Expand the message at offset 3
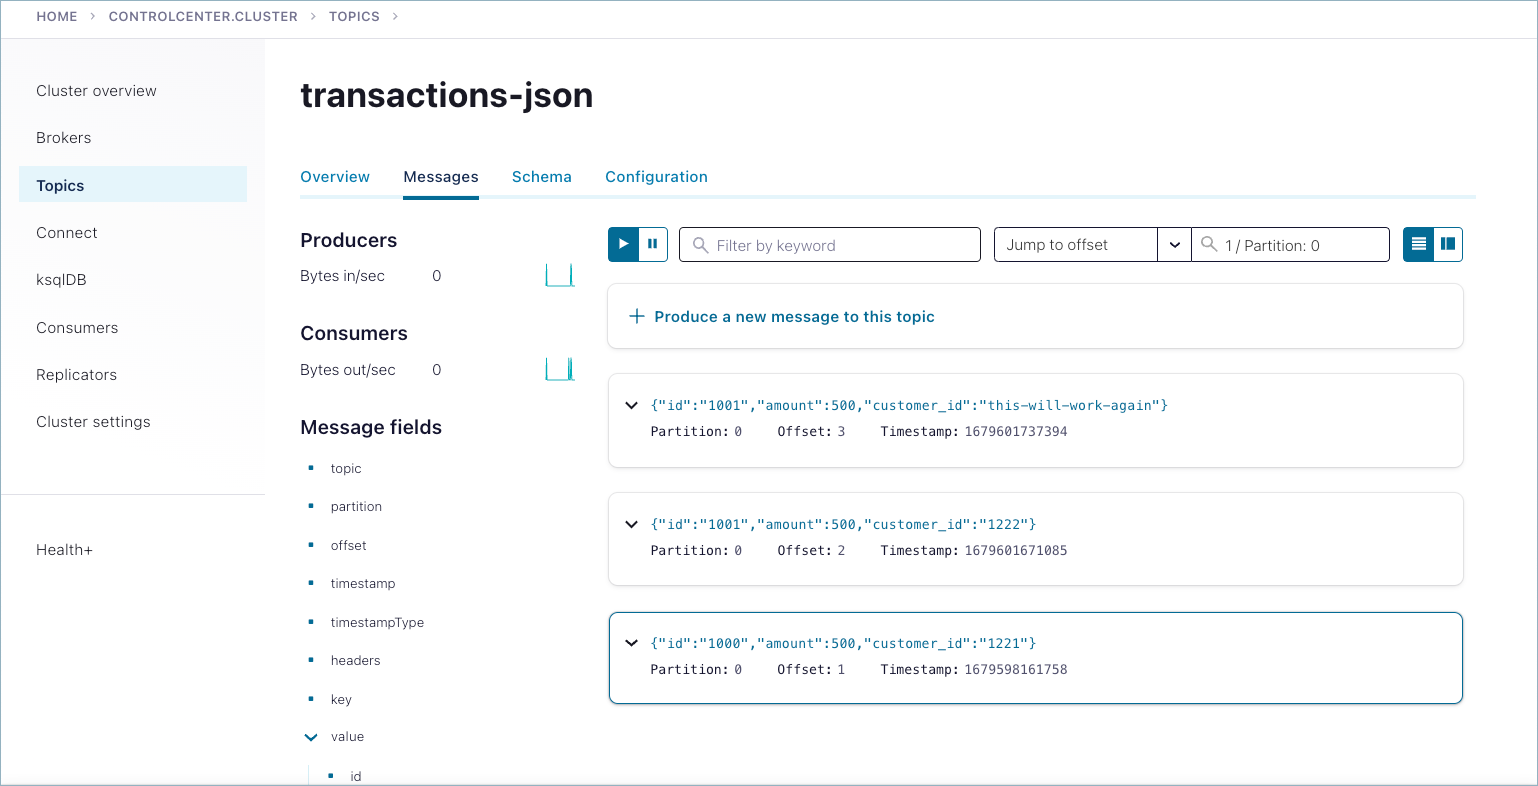Screen dimensions: 1538x786 pos(631,405)
